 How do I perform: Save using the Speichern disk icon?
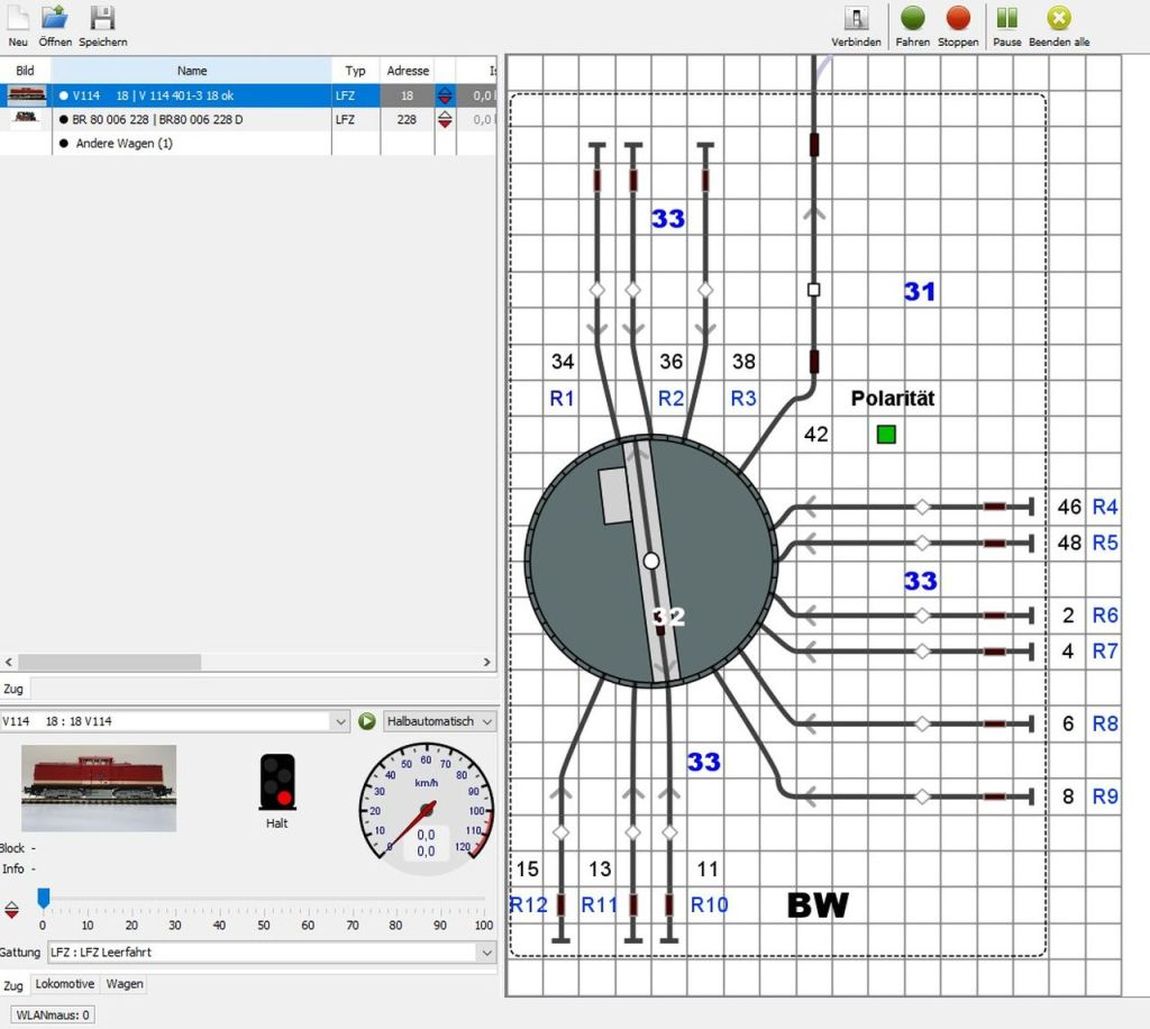pos(102,18)
